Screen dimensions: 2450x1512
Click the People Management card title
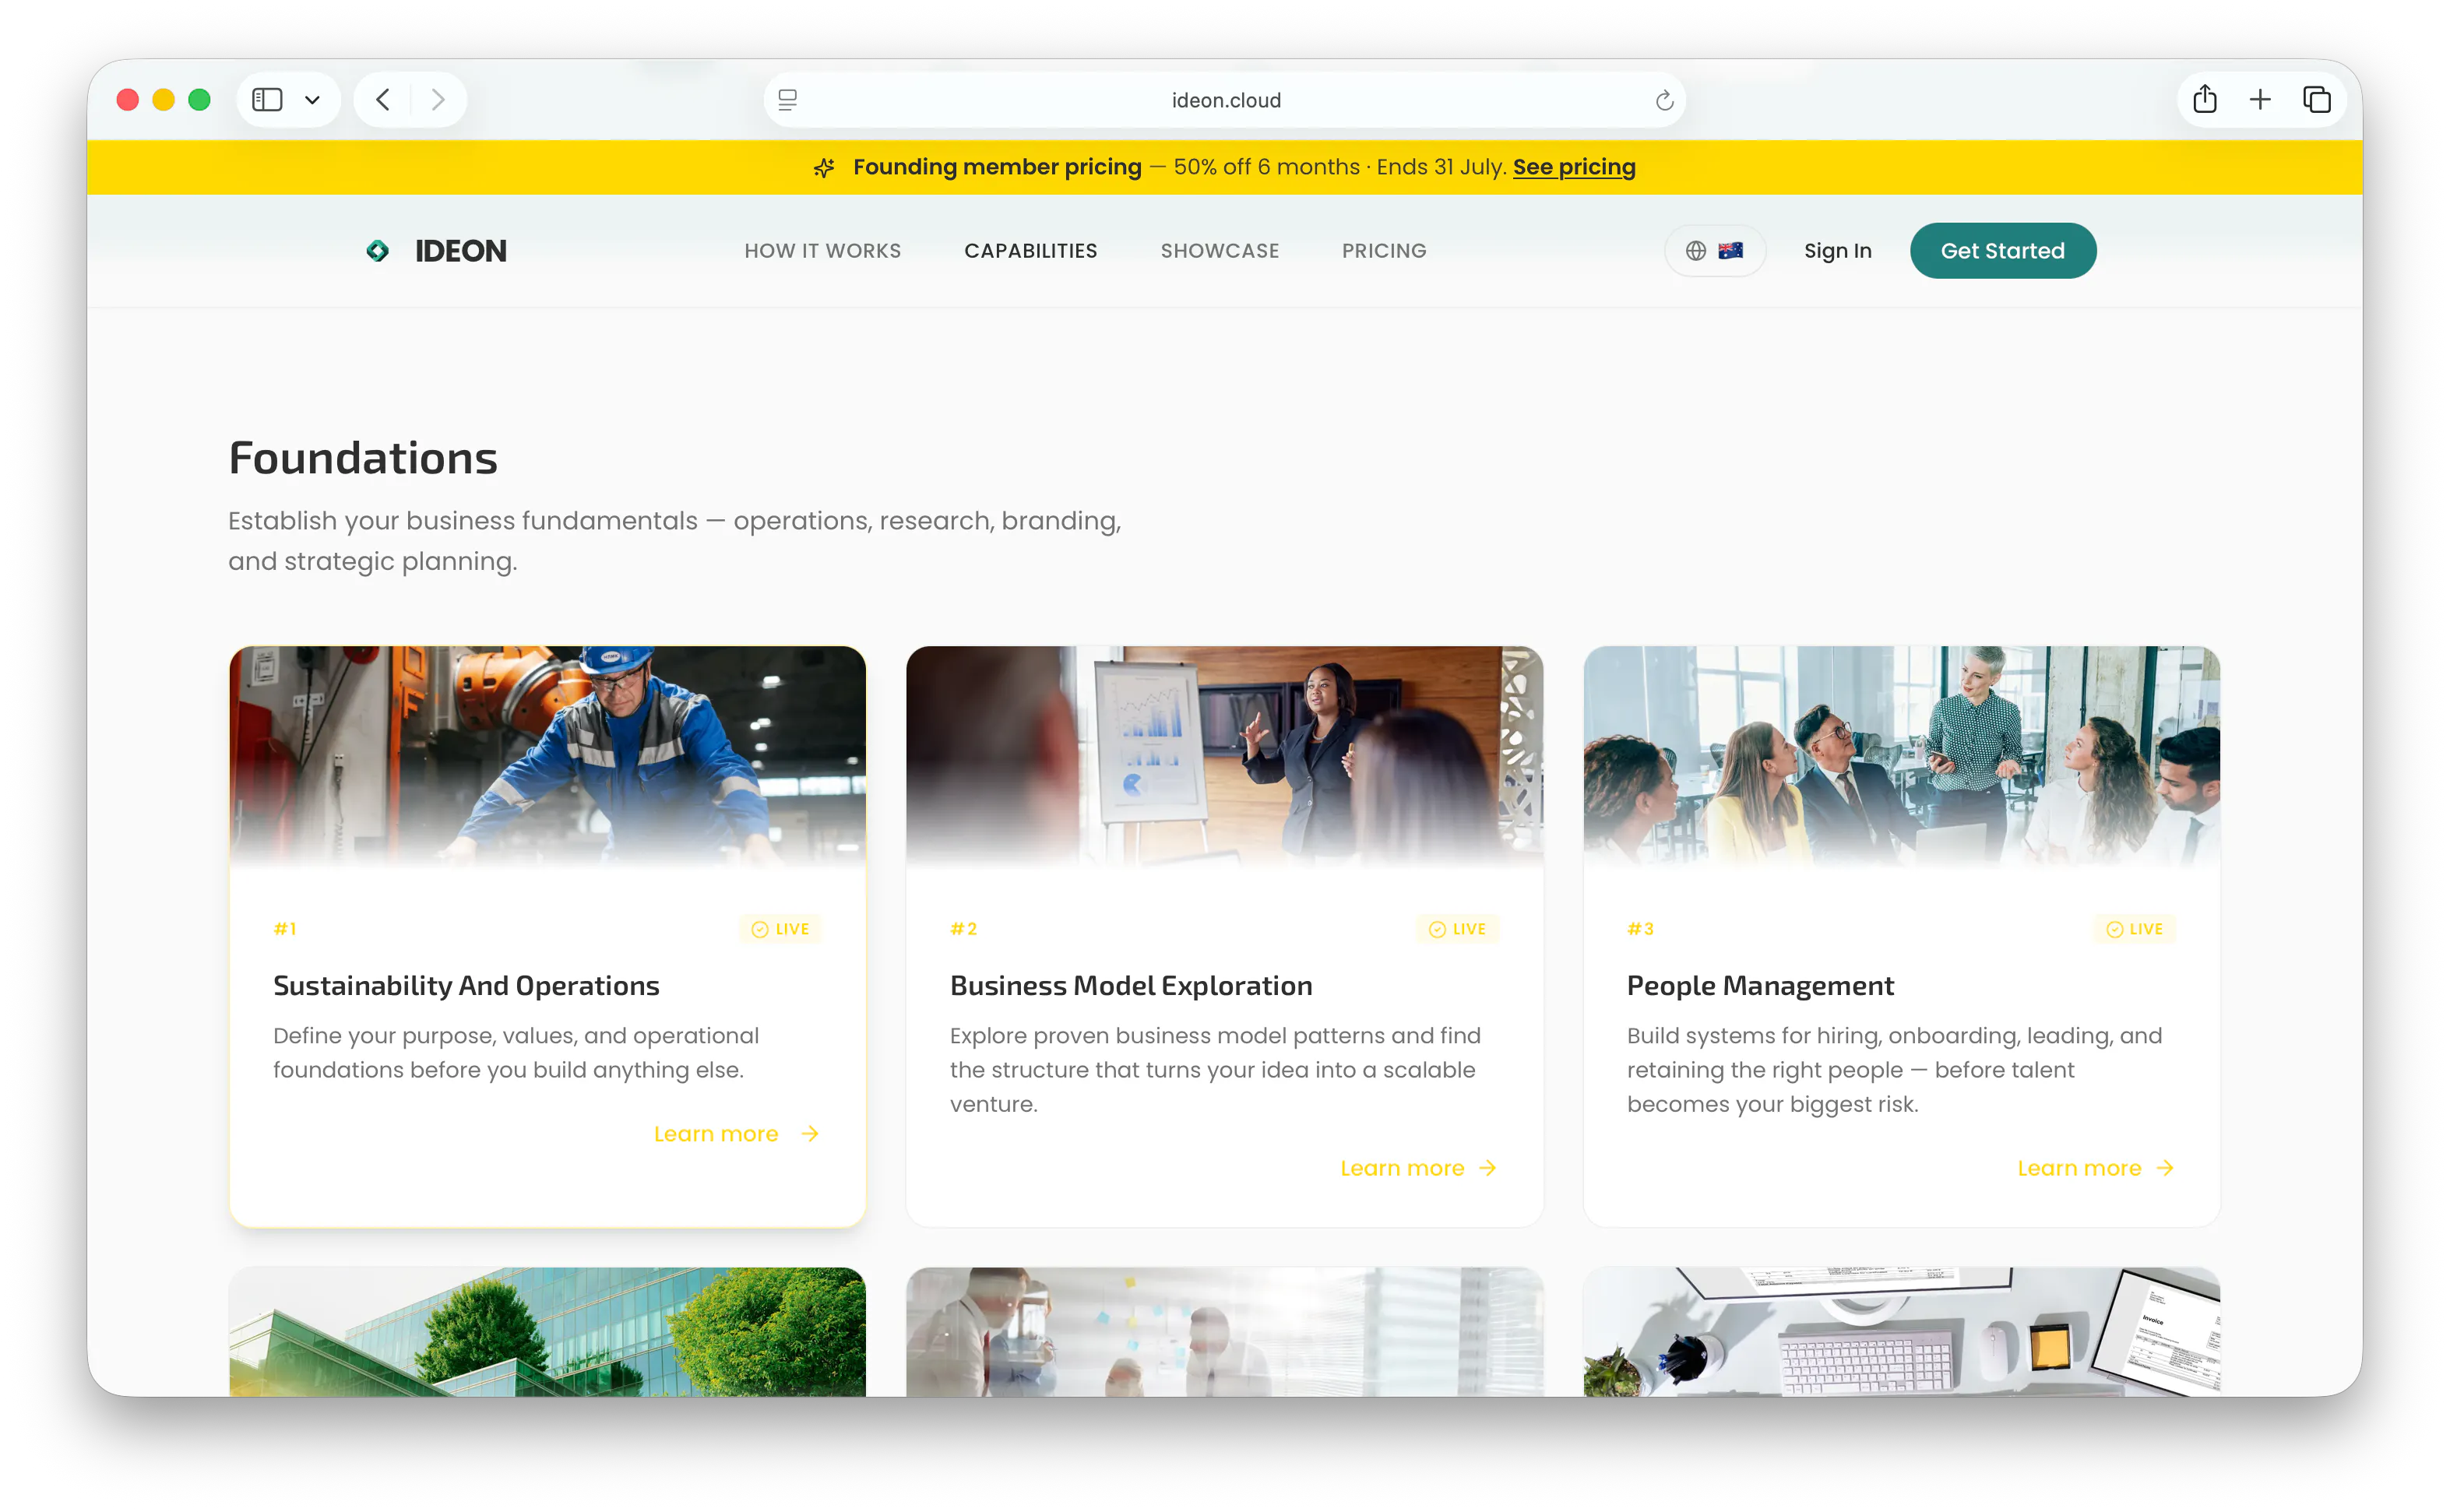[x=1760, y=986]
